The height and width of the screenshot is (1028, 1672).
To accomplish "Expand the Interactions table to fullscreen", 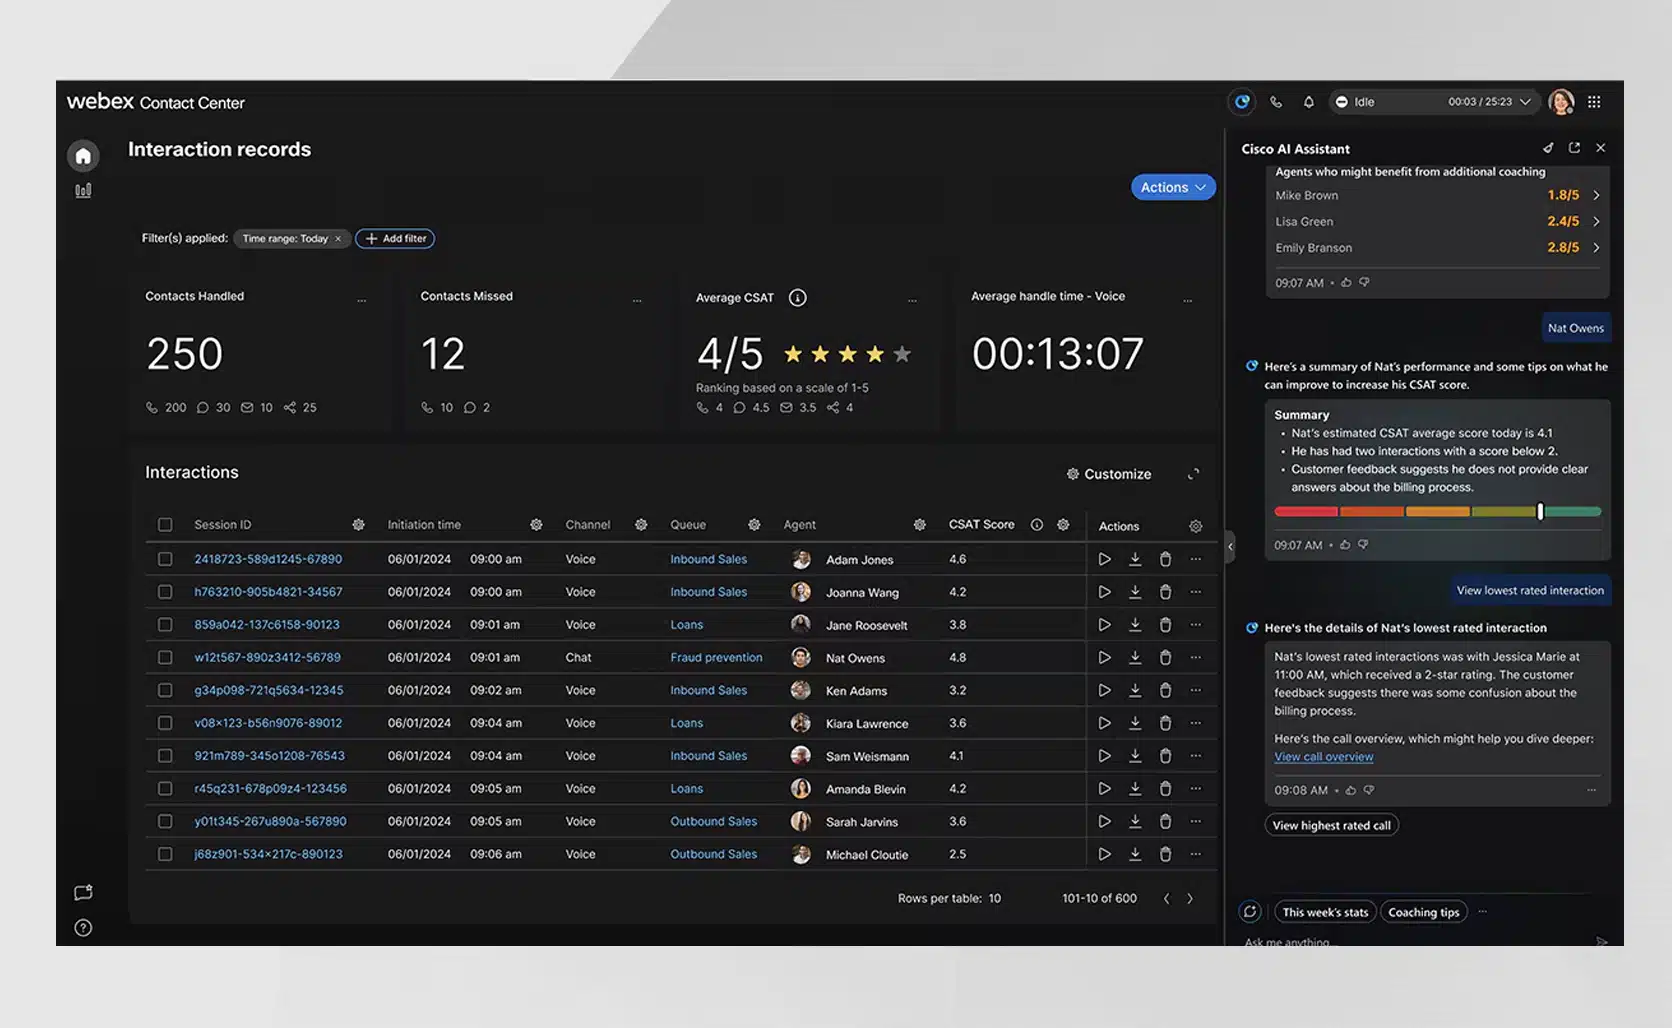I will [x=1193, y=474].
